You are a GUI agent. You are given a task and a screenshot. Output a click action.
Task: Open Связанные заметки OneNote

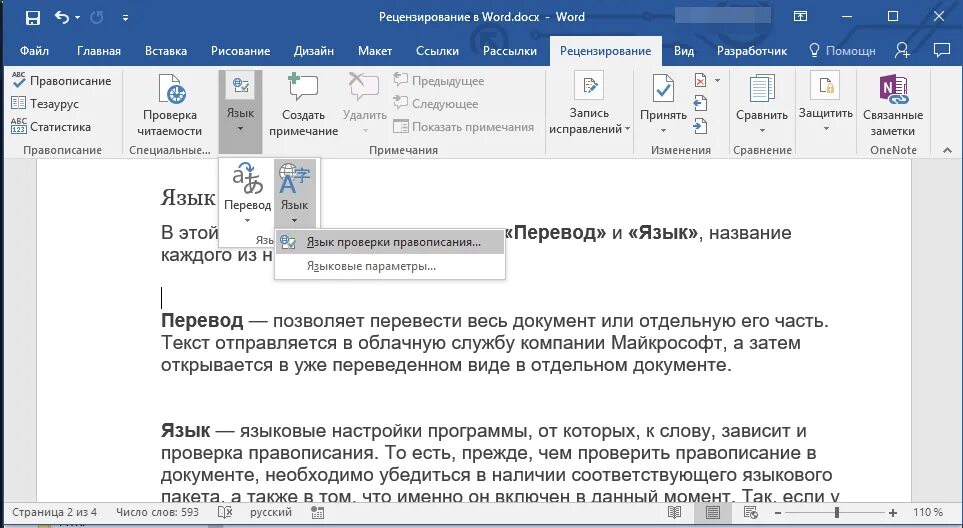pos(893,106)
